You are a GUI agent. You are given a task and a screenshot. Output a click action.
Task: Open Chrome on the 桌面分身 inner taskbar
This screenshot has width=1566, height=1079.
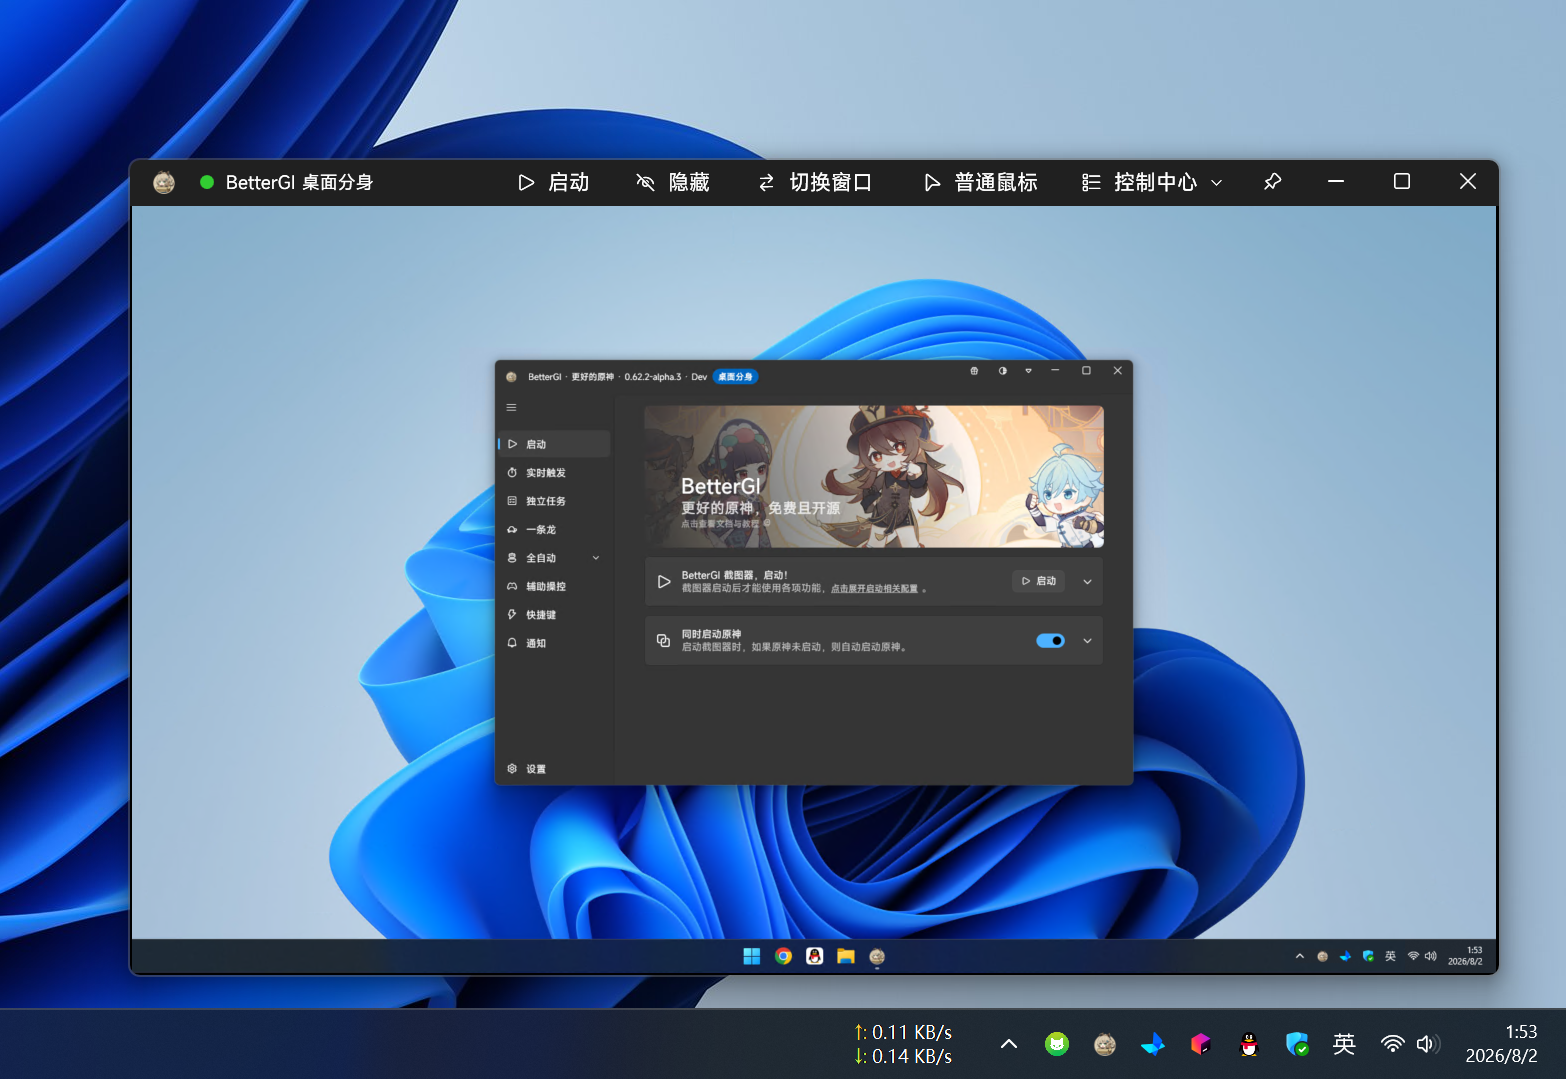(x=783, y=957)
